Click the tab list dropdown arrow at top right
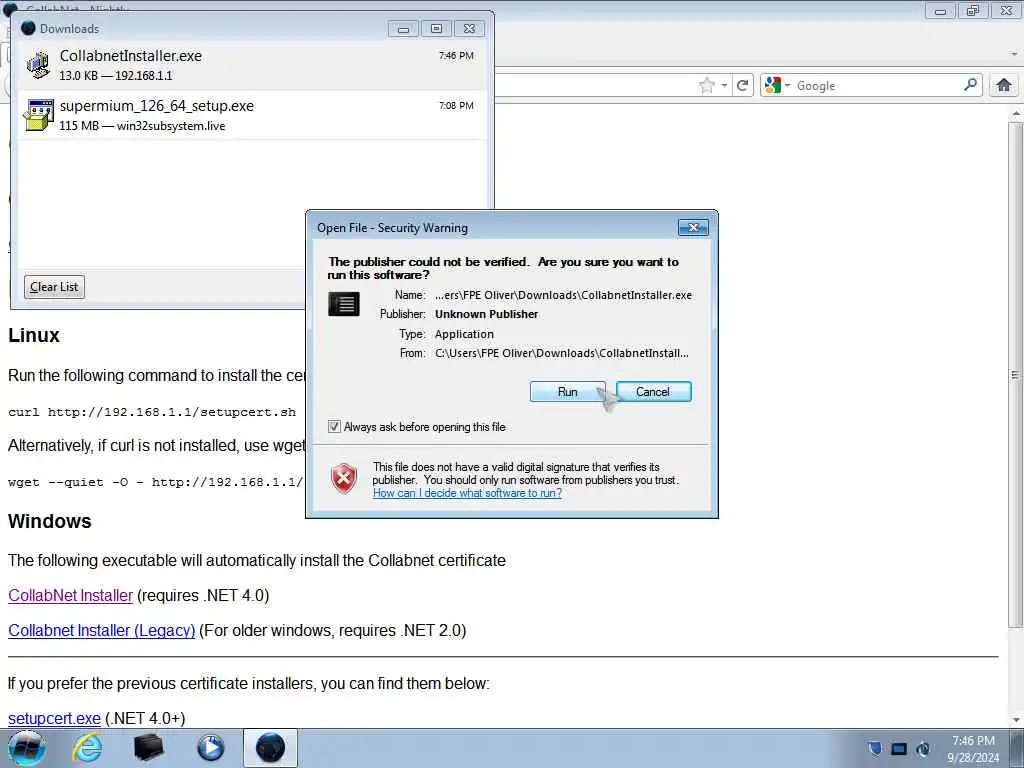This screenshot has width=1024, height=768. pos(1014,54)
